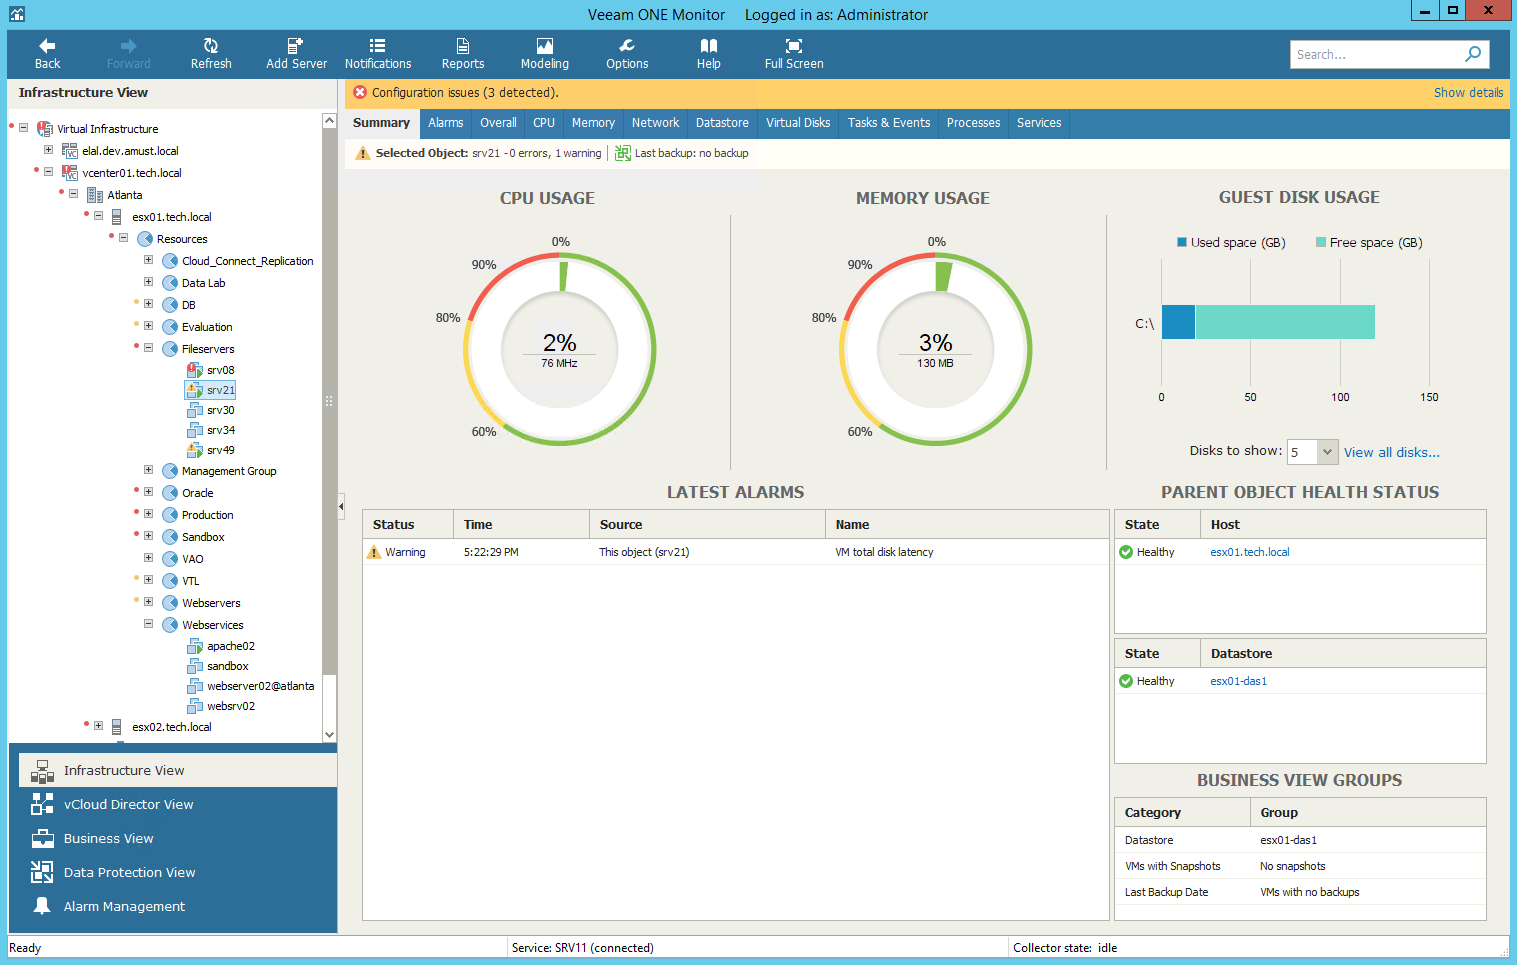The image size is (1517, 965).
Task: Open Options with the wrench icon
Action: 627,54
